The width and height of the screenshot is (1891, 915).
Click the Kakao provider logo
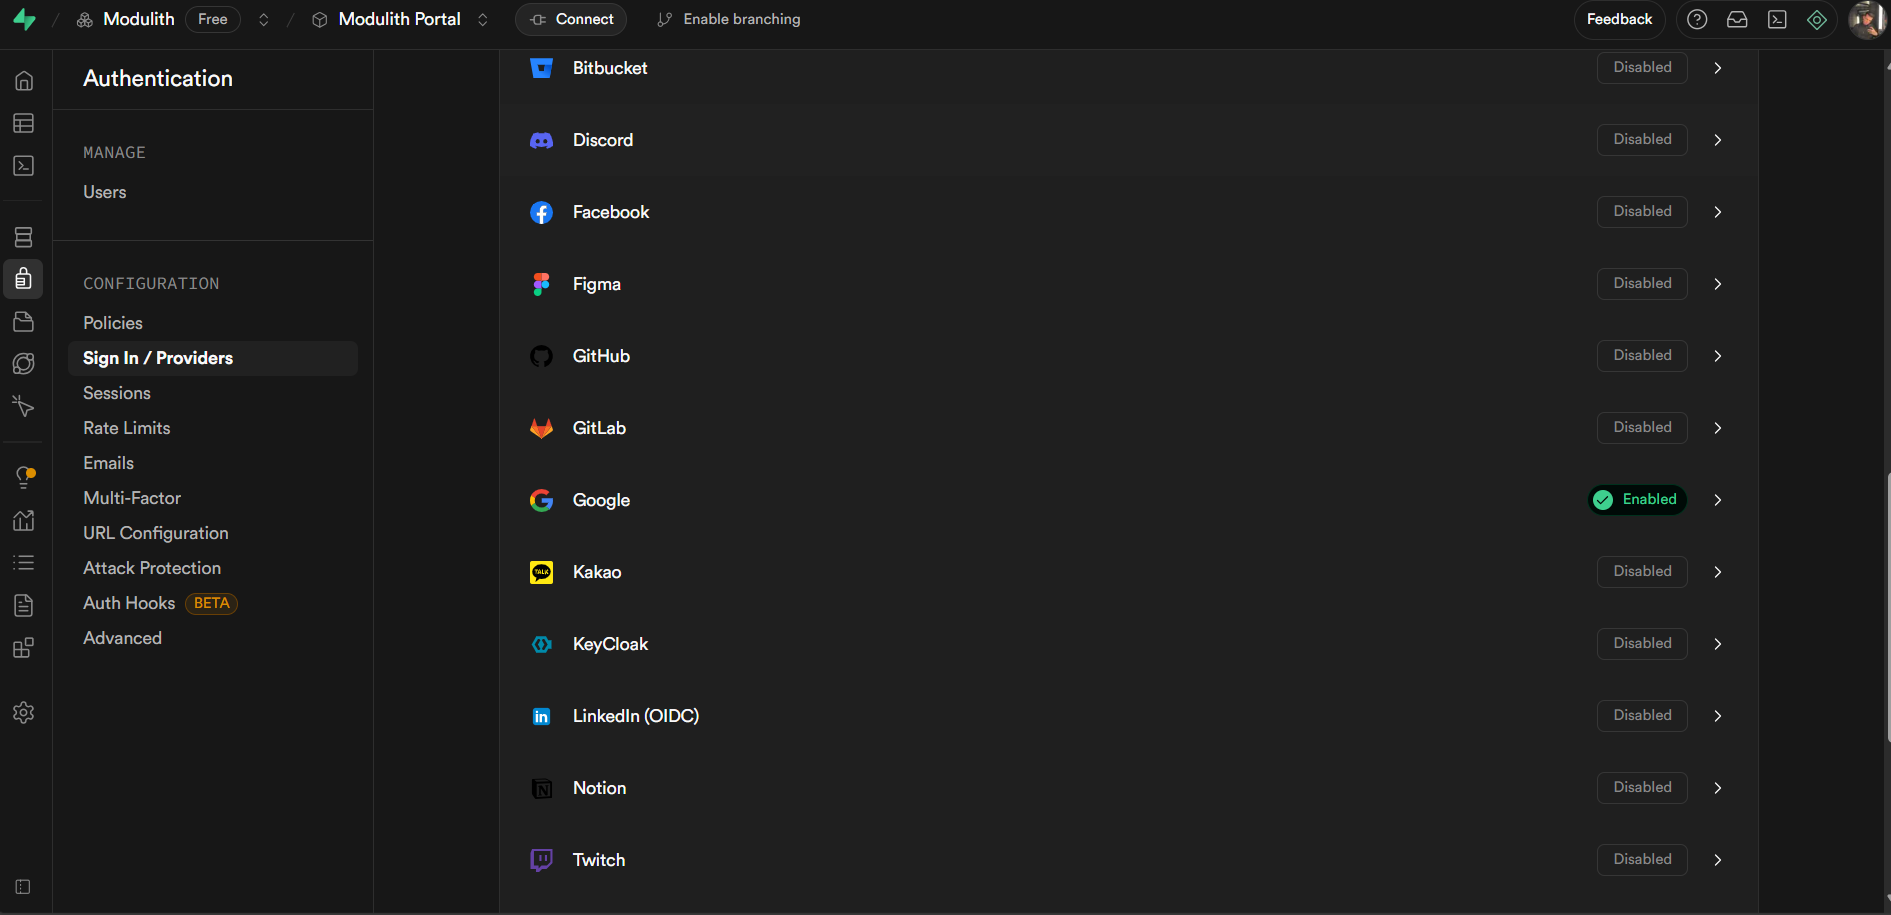pyautogui.click(x=541, y=572)
